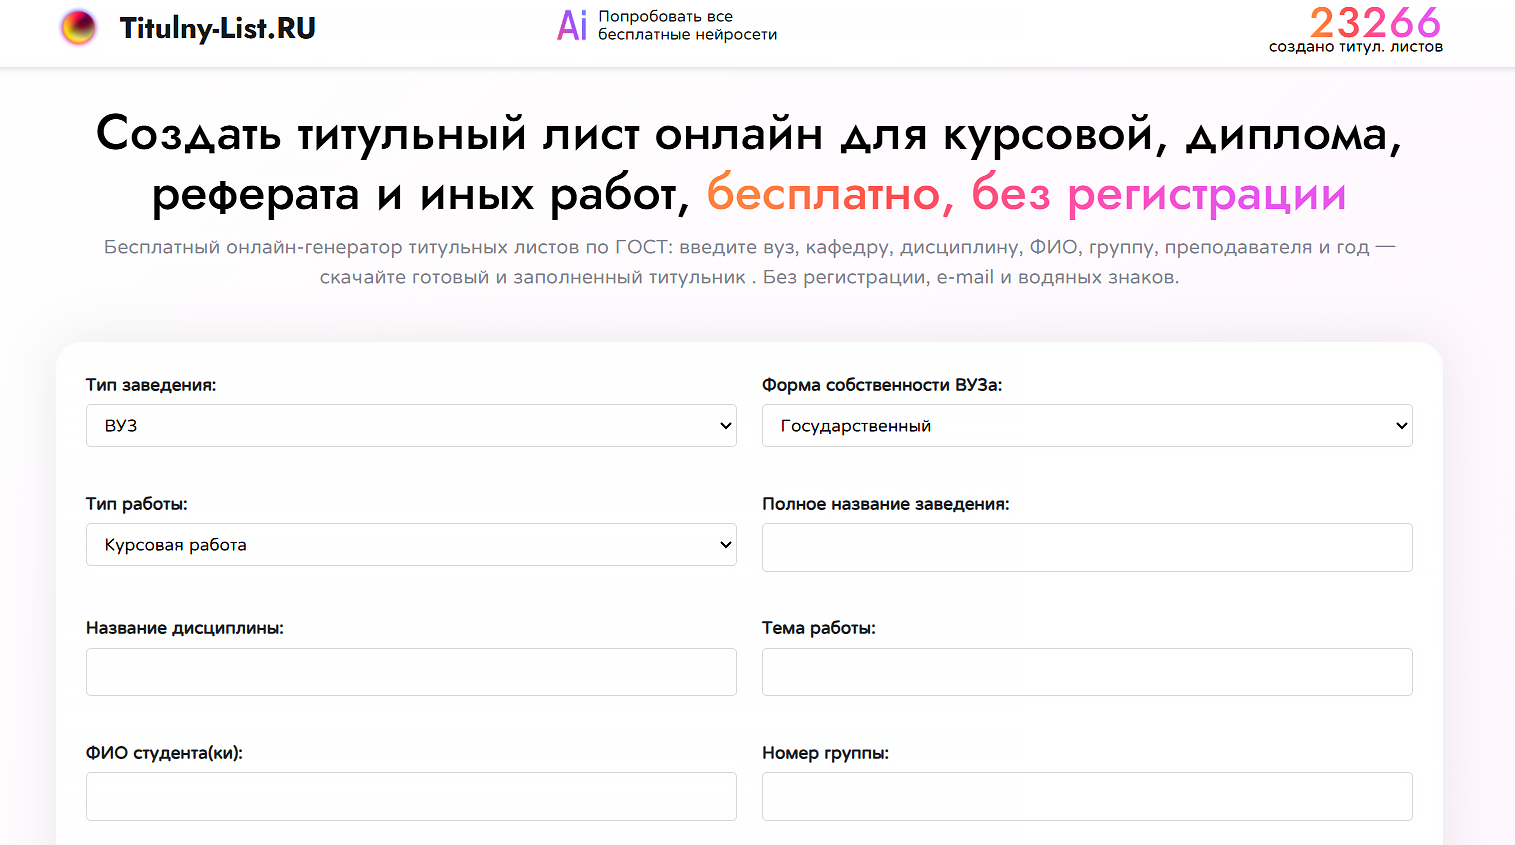Click the chevron on the ownership dropdown
Viewport: 1515px width, 845px height.
[x=1400, y=425]
